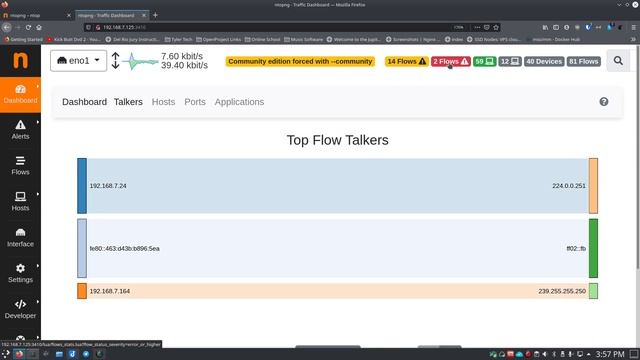Open the Developer sidebar section
The image size is (640, 360).
click(20, 309)
